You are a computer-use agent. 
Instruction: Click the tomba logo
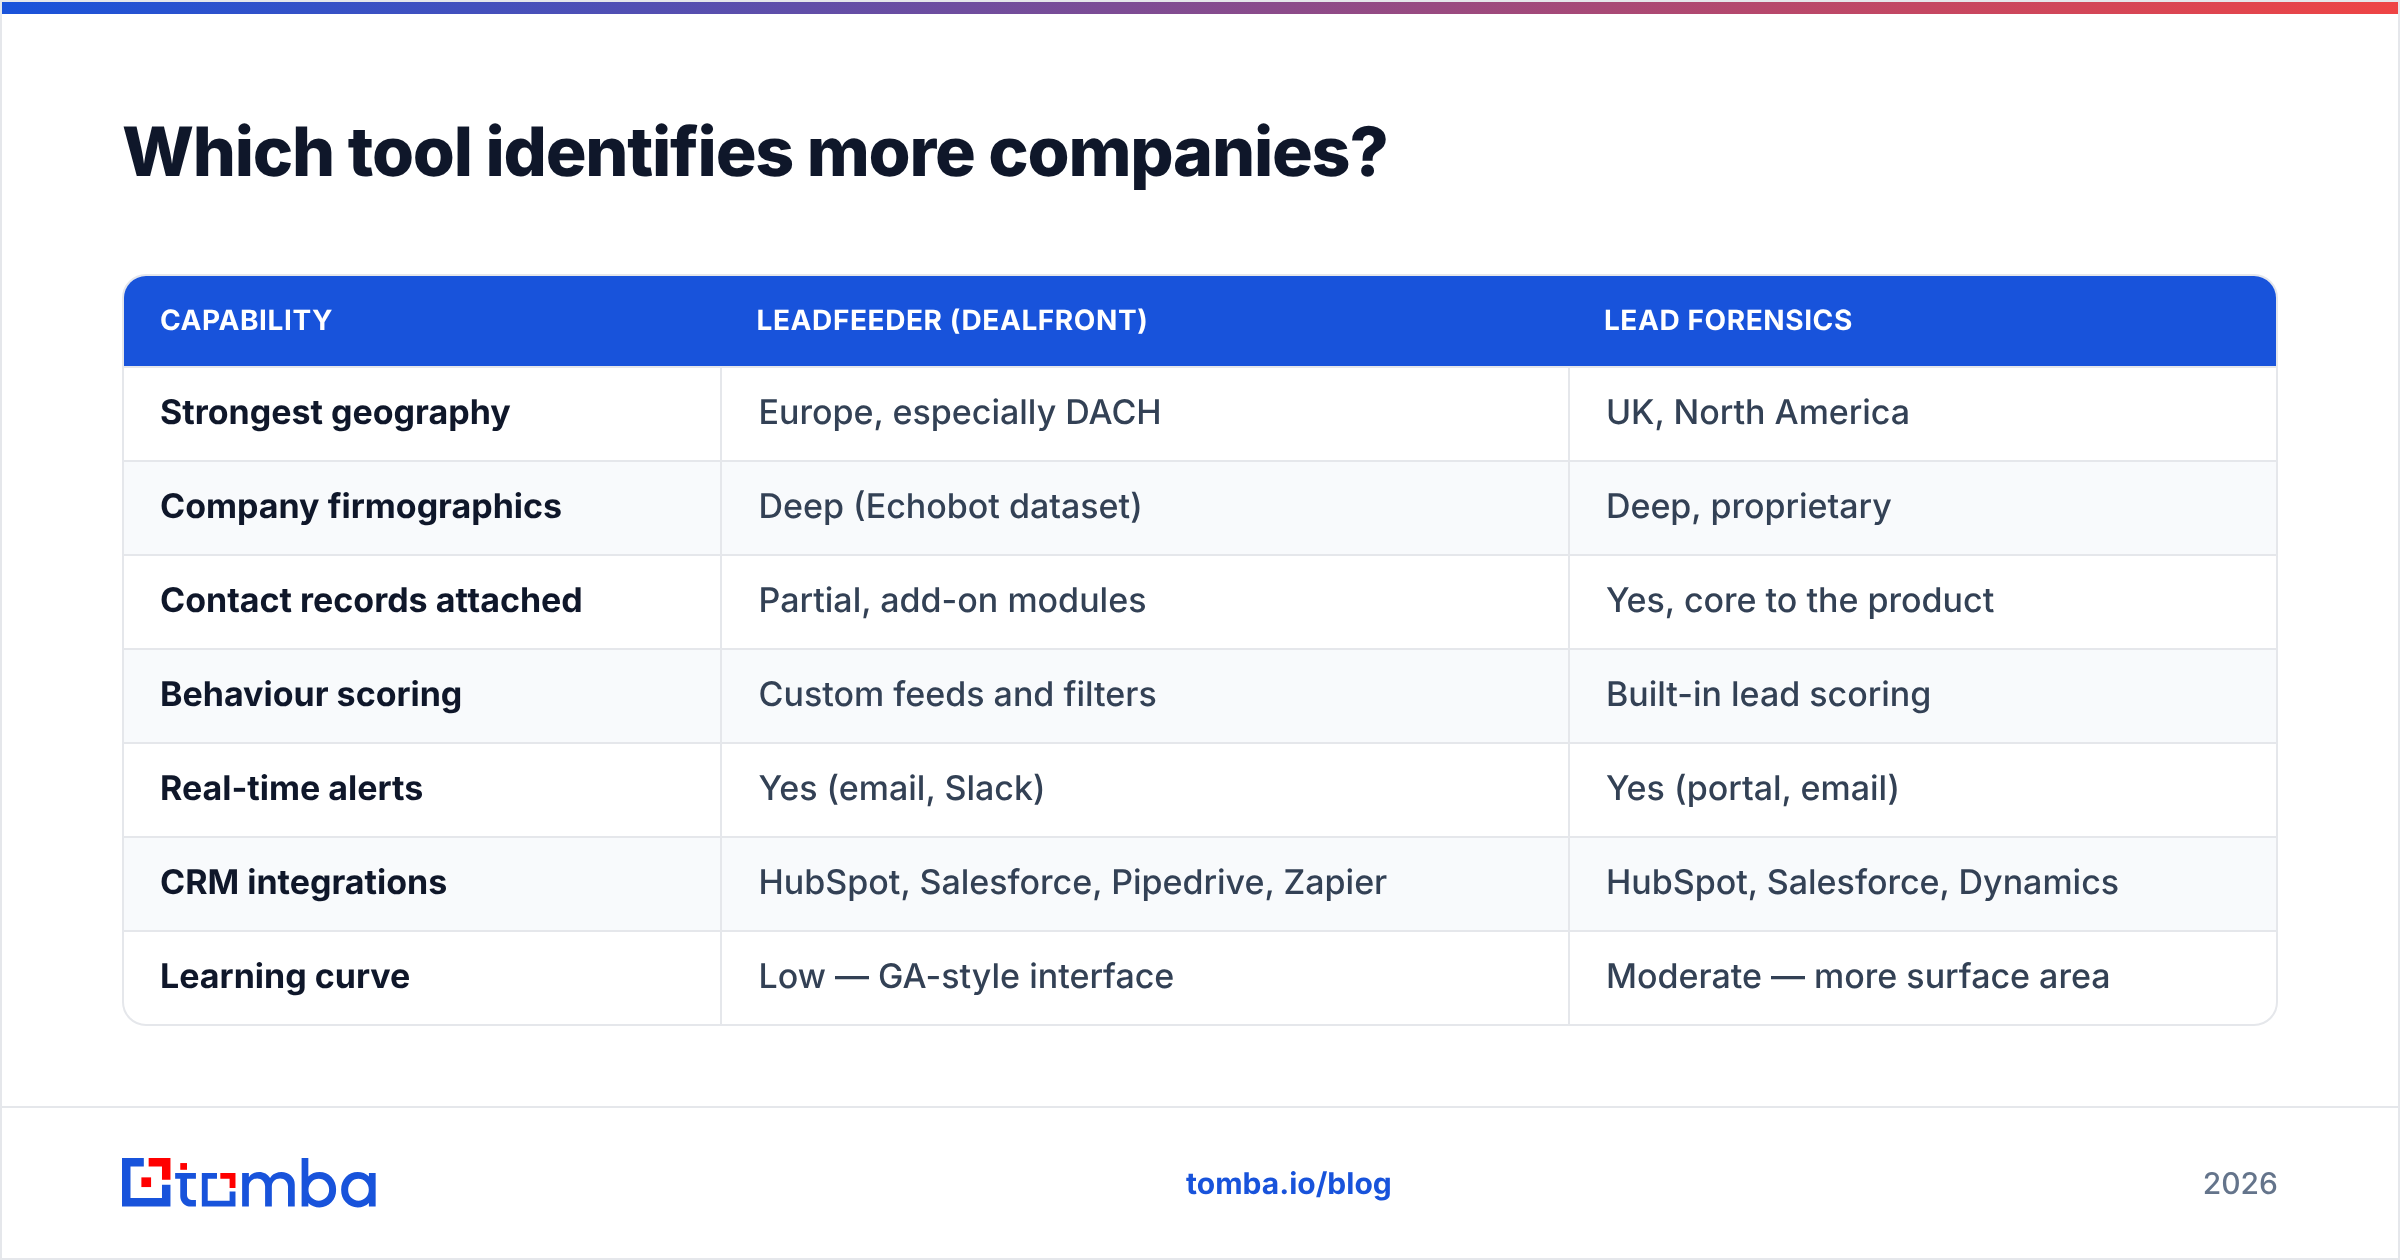click(249, 1183)
